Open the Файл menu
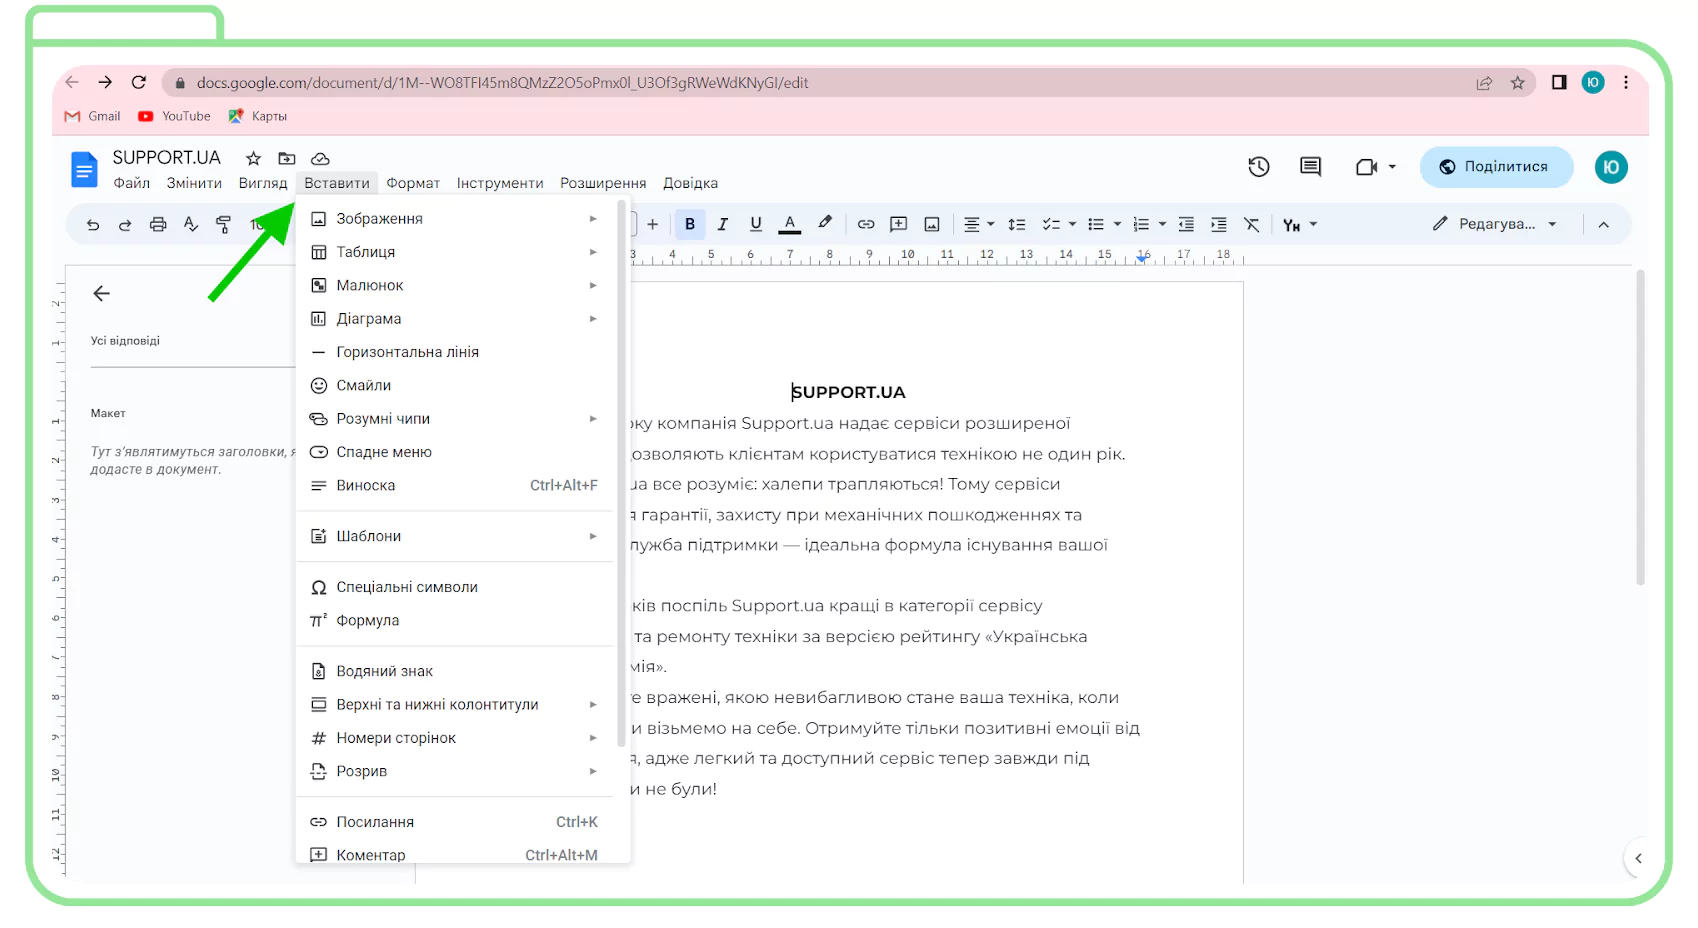This screenshot has width=1698, height=928. tap(131, 183)
